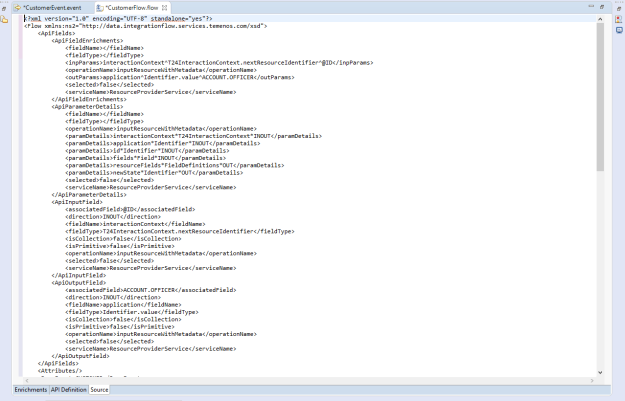Open the outline view icon on right sidebar
Image resolution: width=625 pixels, height=401 pixels.
[618, 21]
